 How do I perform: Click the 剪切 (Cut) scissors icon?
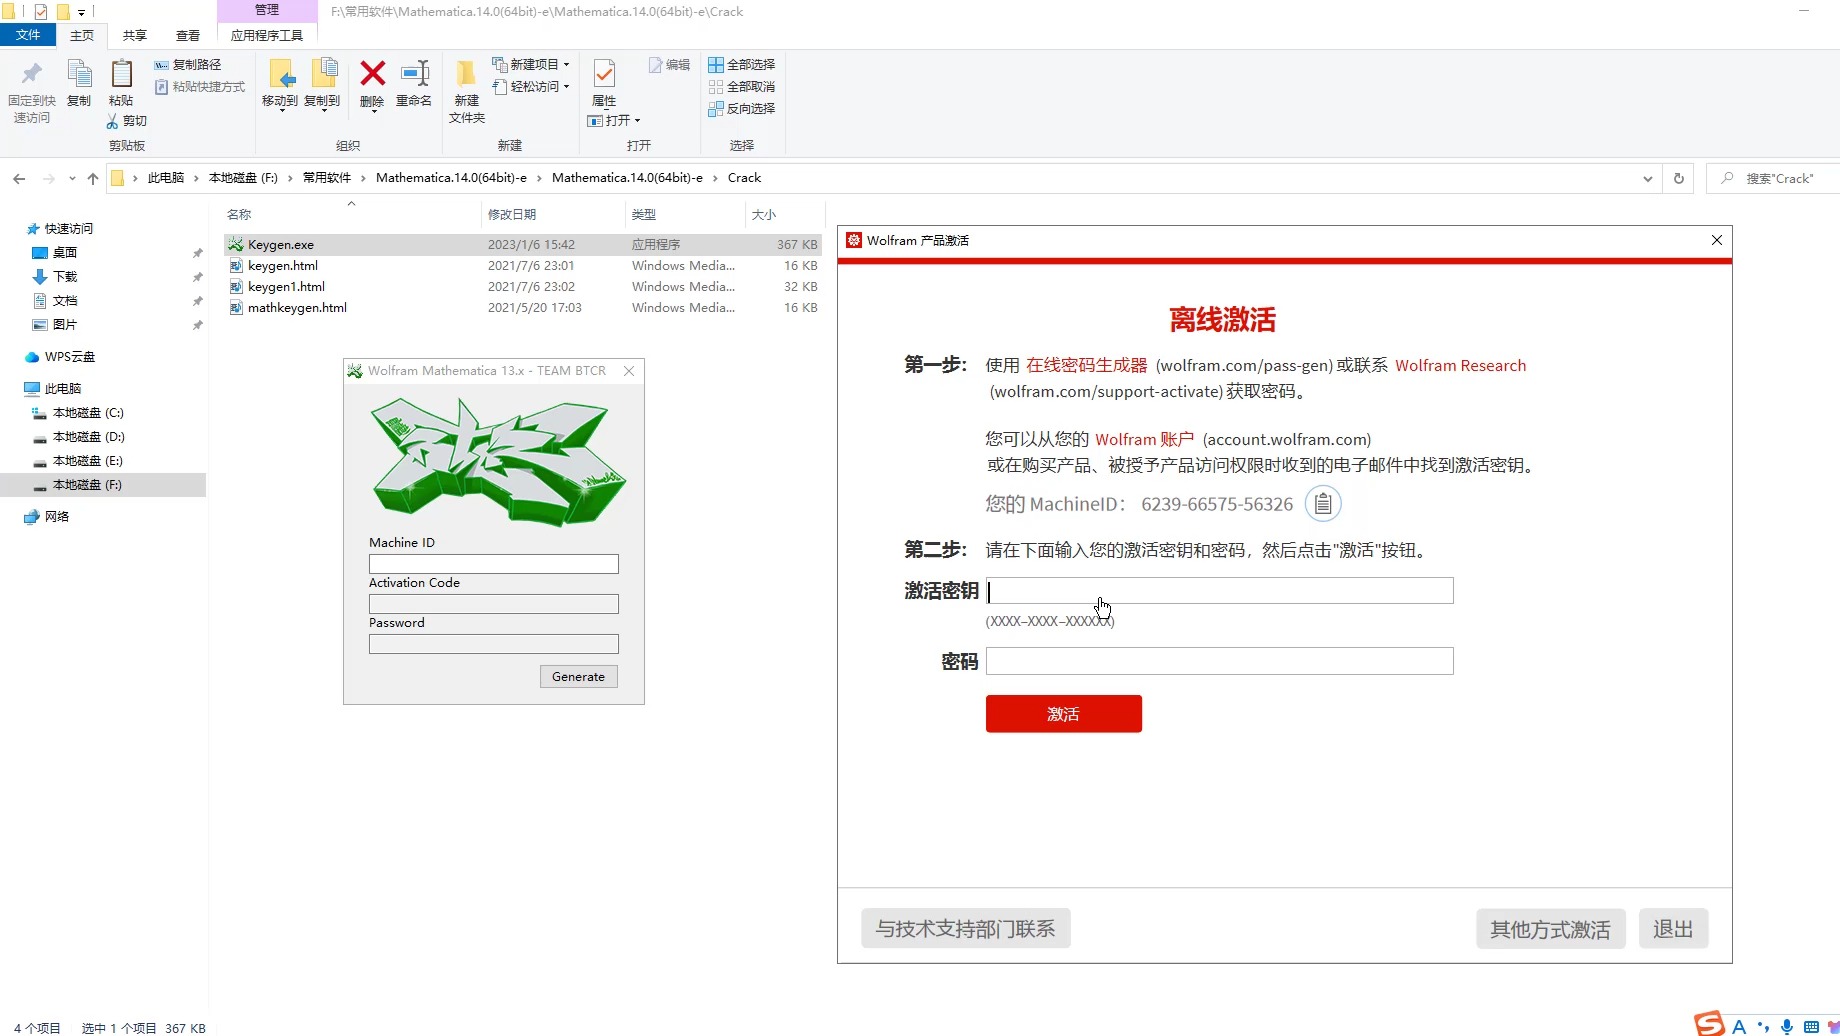[x=113, y=120]
